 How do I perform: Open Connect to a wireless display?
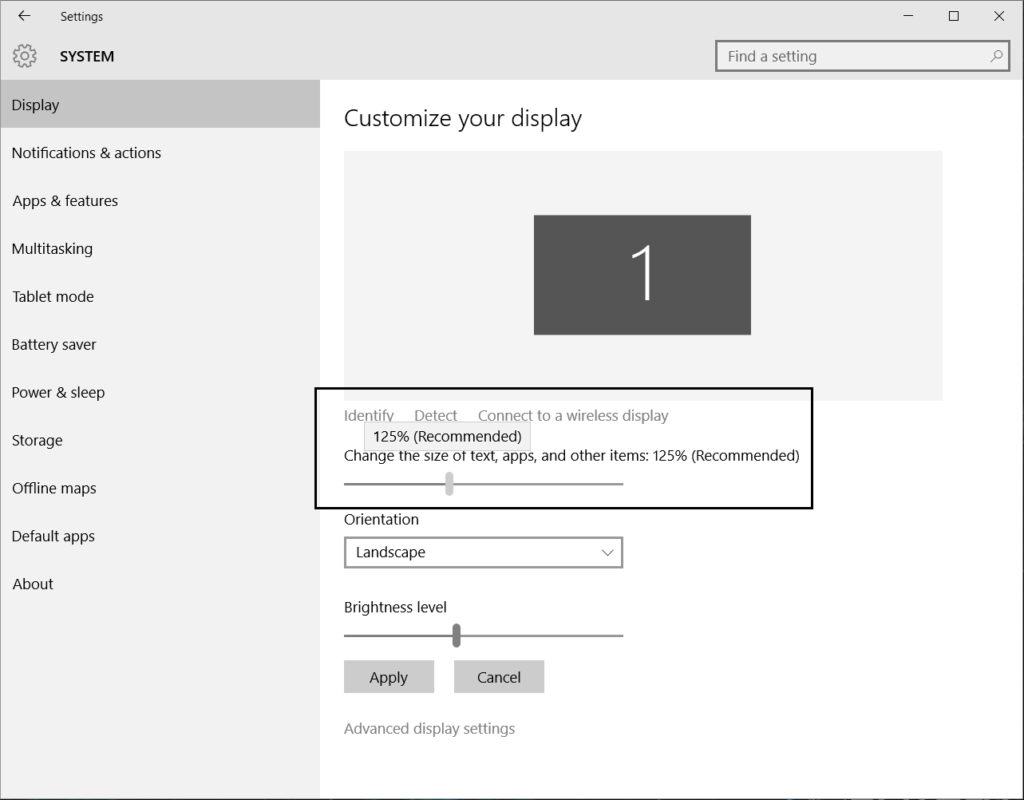pos(572,415)
